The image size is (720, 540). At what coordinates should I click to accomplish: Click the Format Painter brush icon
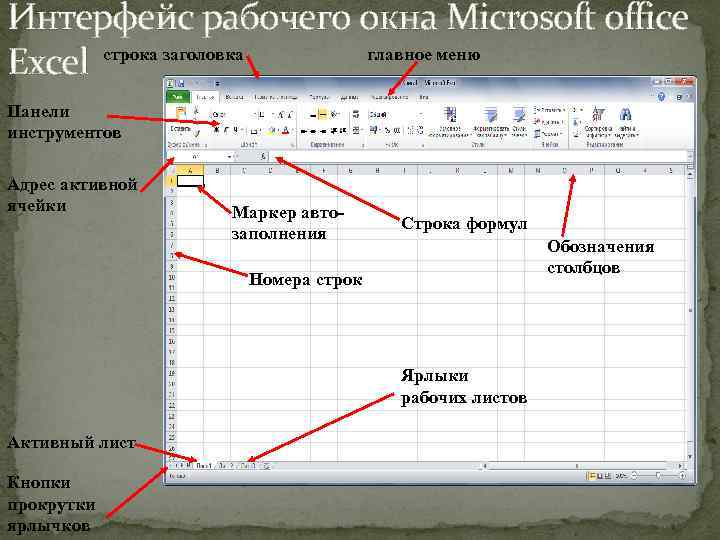pyautogui.click(x=197, y=134)
